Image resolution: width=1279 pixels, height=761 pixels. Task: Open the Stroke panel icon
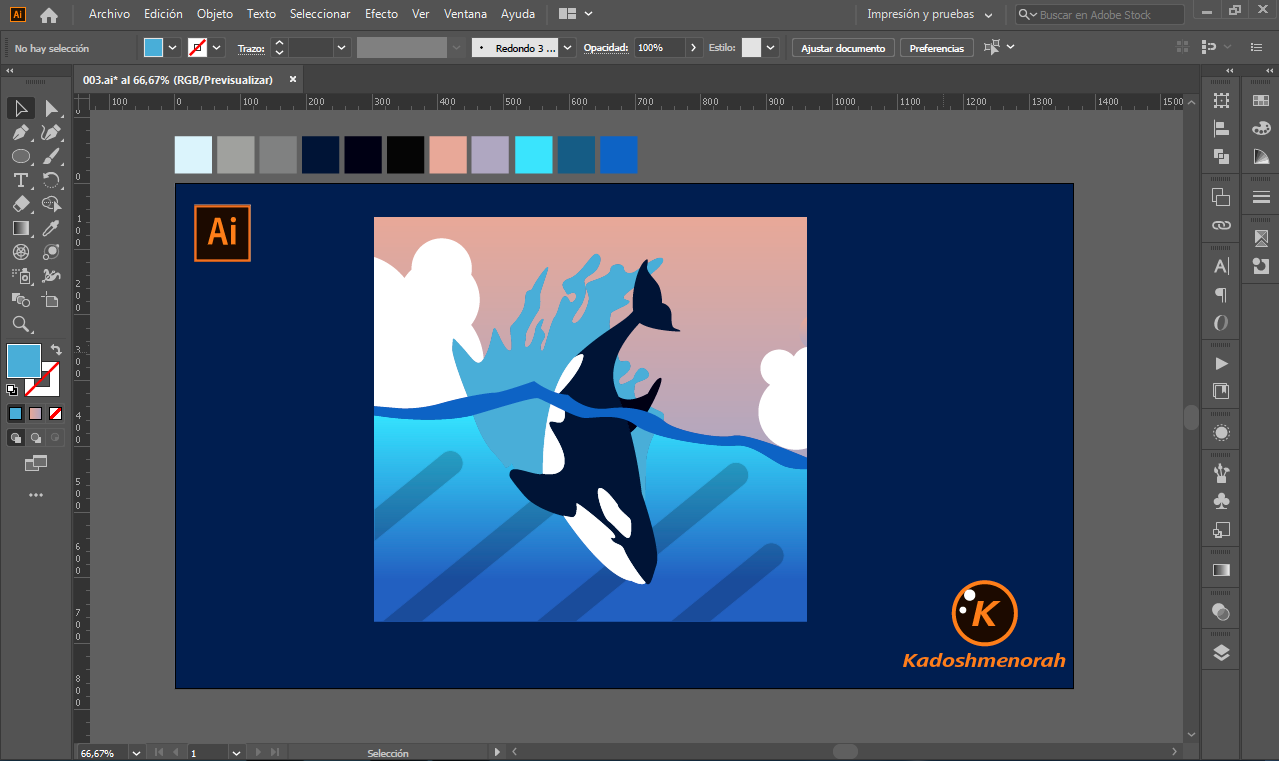coord(1261,197)
